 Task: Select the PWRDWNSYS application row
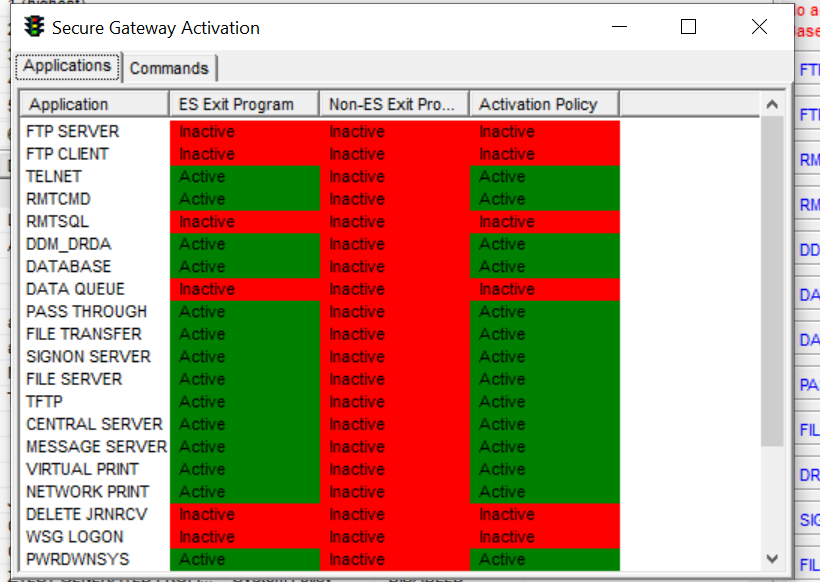320,559
